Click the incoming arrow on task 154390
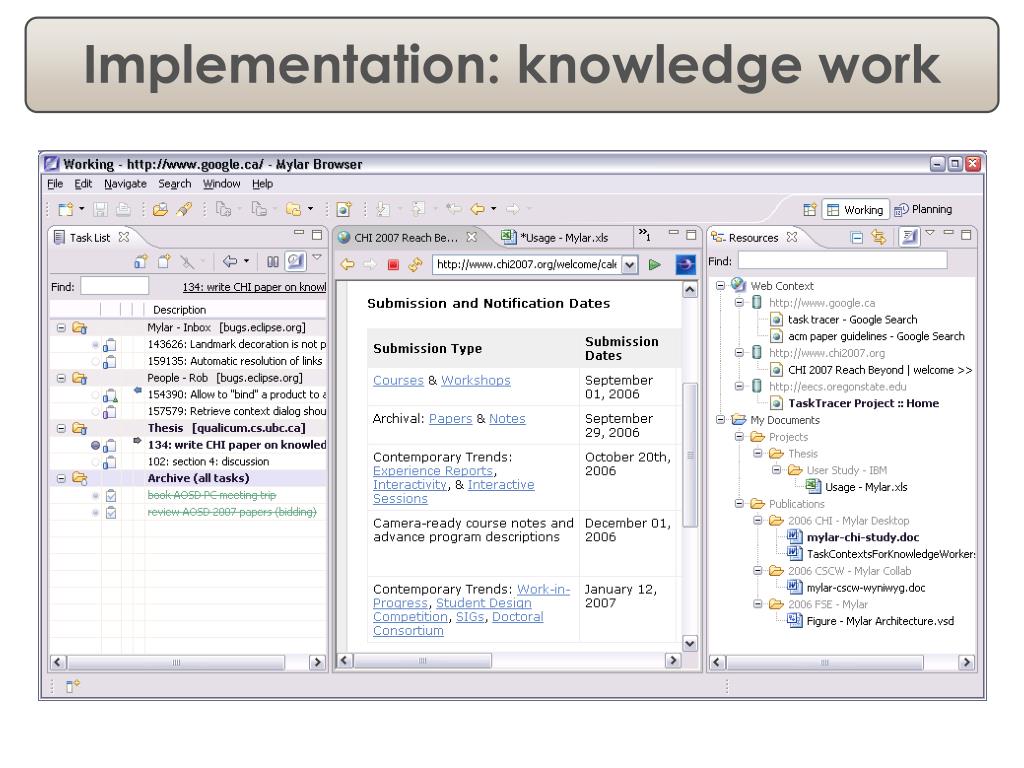The height and width of the screenshot is (768, 1024). pyautogui.click(x=138, y=391)
